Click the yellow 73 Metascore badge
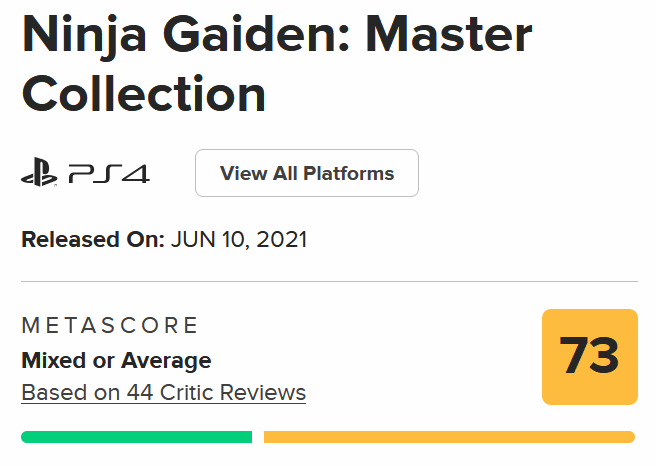 click(x=589, y=357)
